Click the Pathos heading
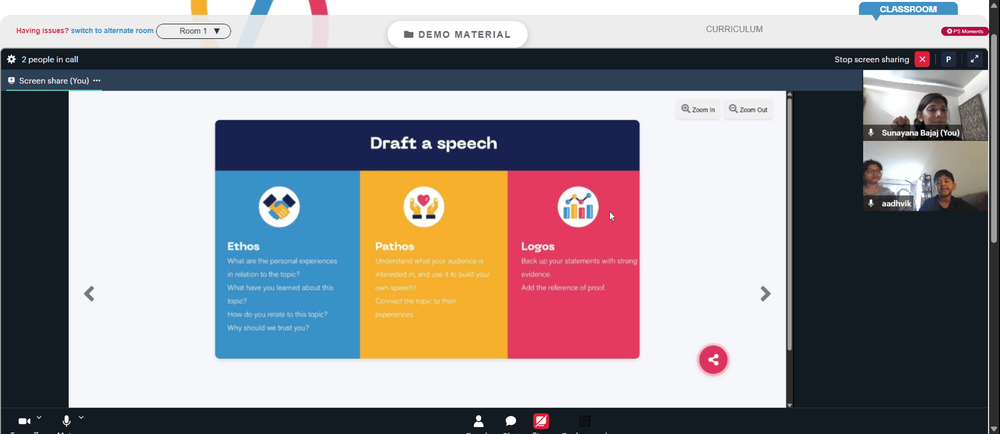Image resolution: width=1000 pixels, height=434 pixels. [x=395, y=246]
